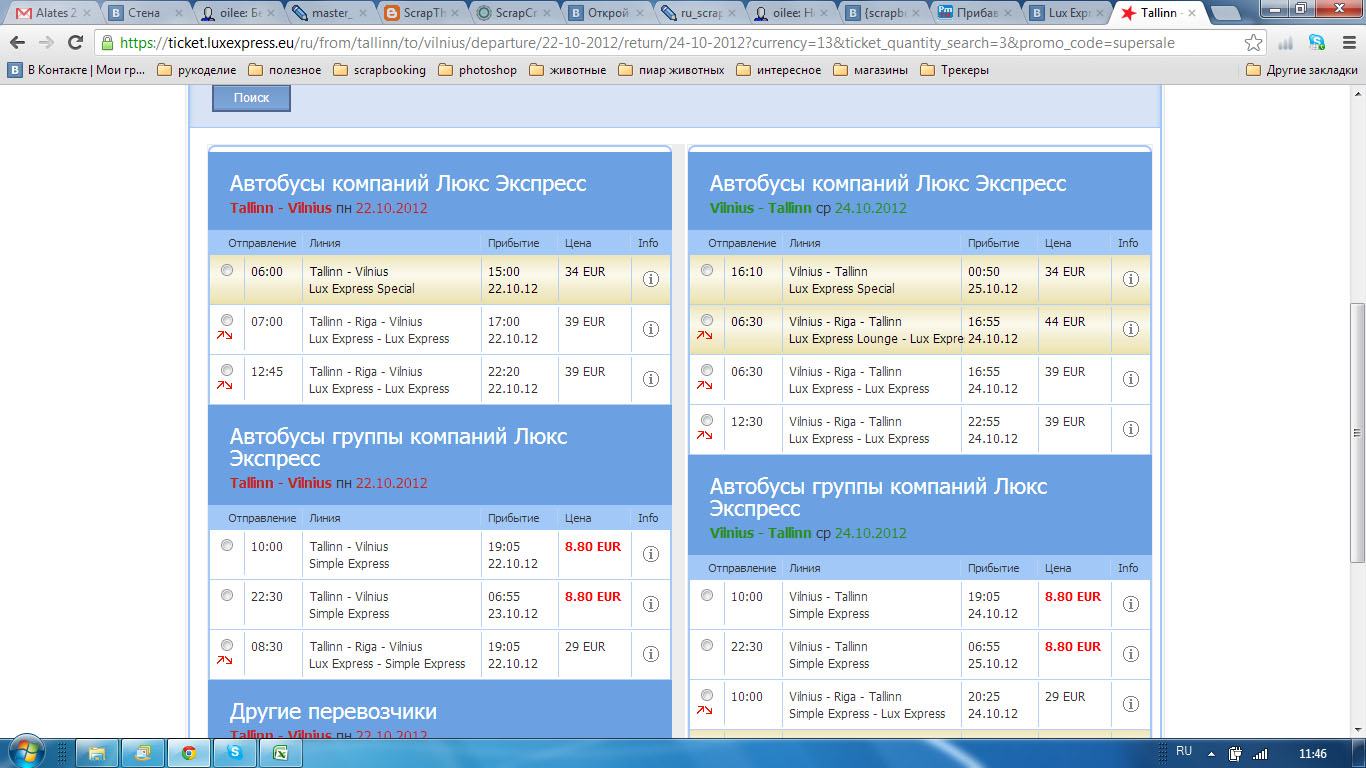
Task: Click the Поиск search button
Action: 251,98
